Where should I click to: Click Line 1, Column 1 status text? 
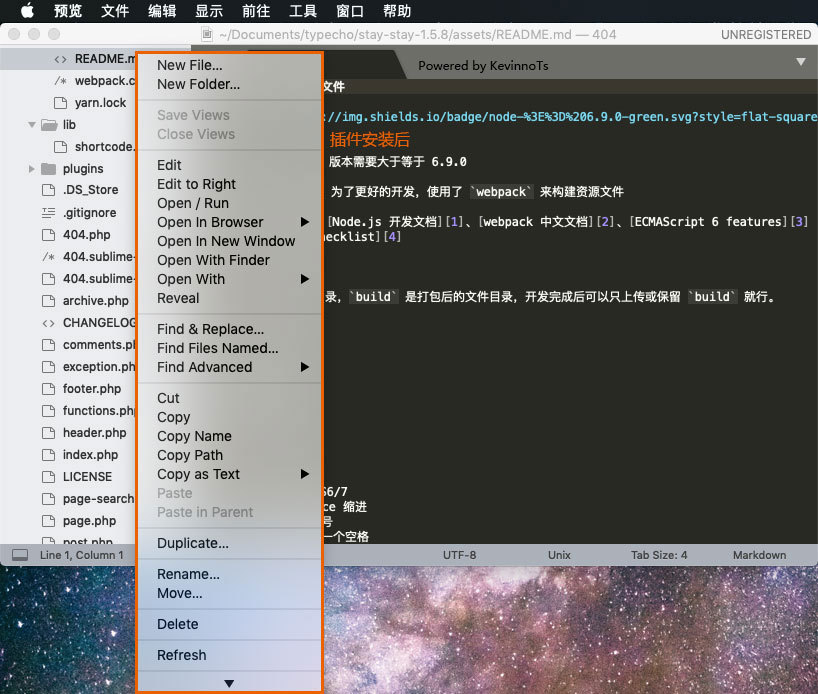(x=82, y=555)
